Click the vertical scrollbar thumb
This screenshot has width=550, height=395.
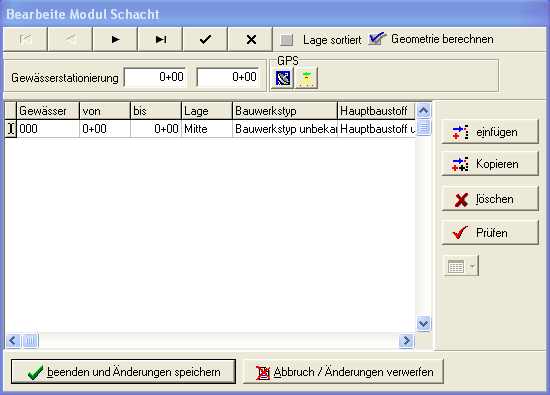pos(424,127)
